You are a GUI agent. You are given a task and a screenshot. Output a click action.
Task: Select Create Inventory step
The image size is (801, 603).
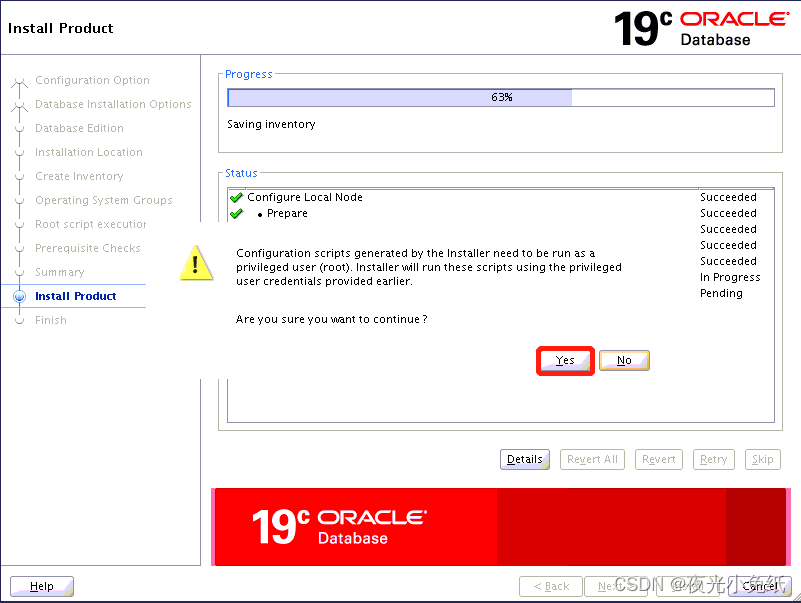pos(79,176)
